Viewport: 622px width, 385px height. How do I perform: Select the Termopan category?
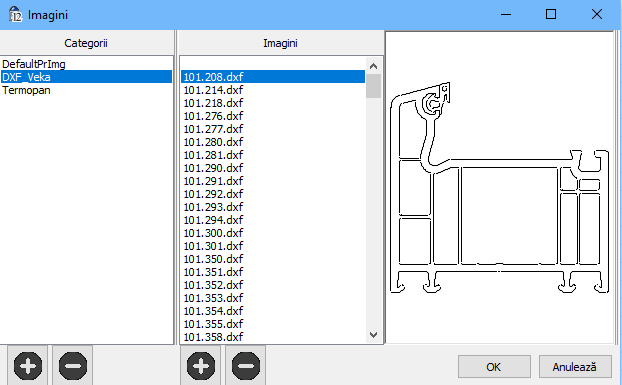tap(86, 90)
